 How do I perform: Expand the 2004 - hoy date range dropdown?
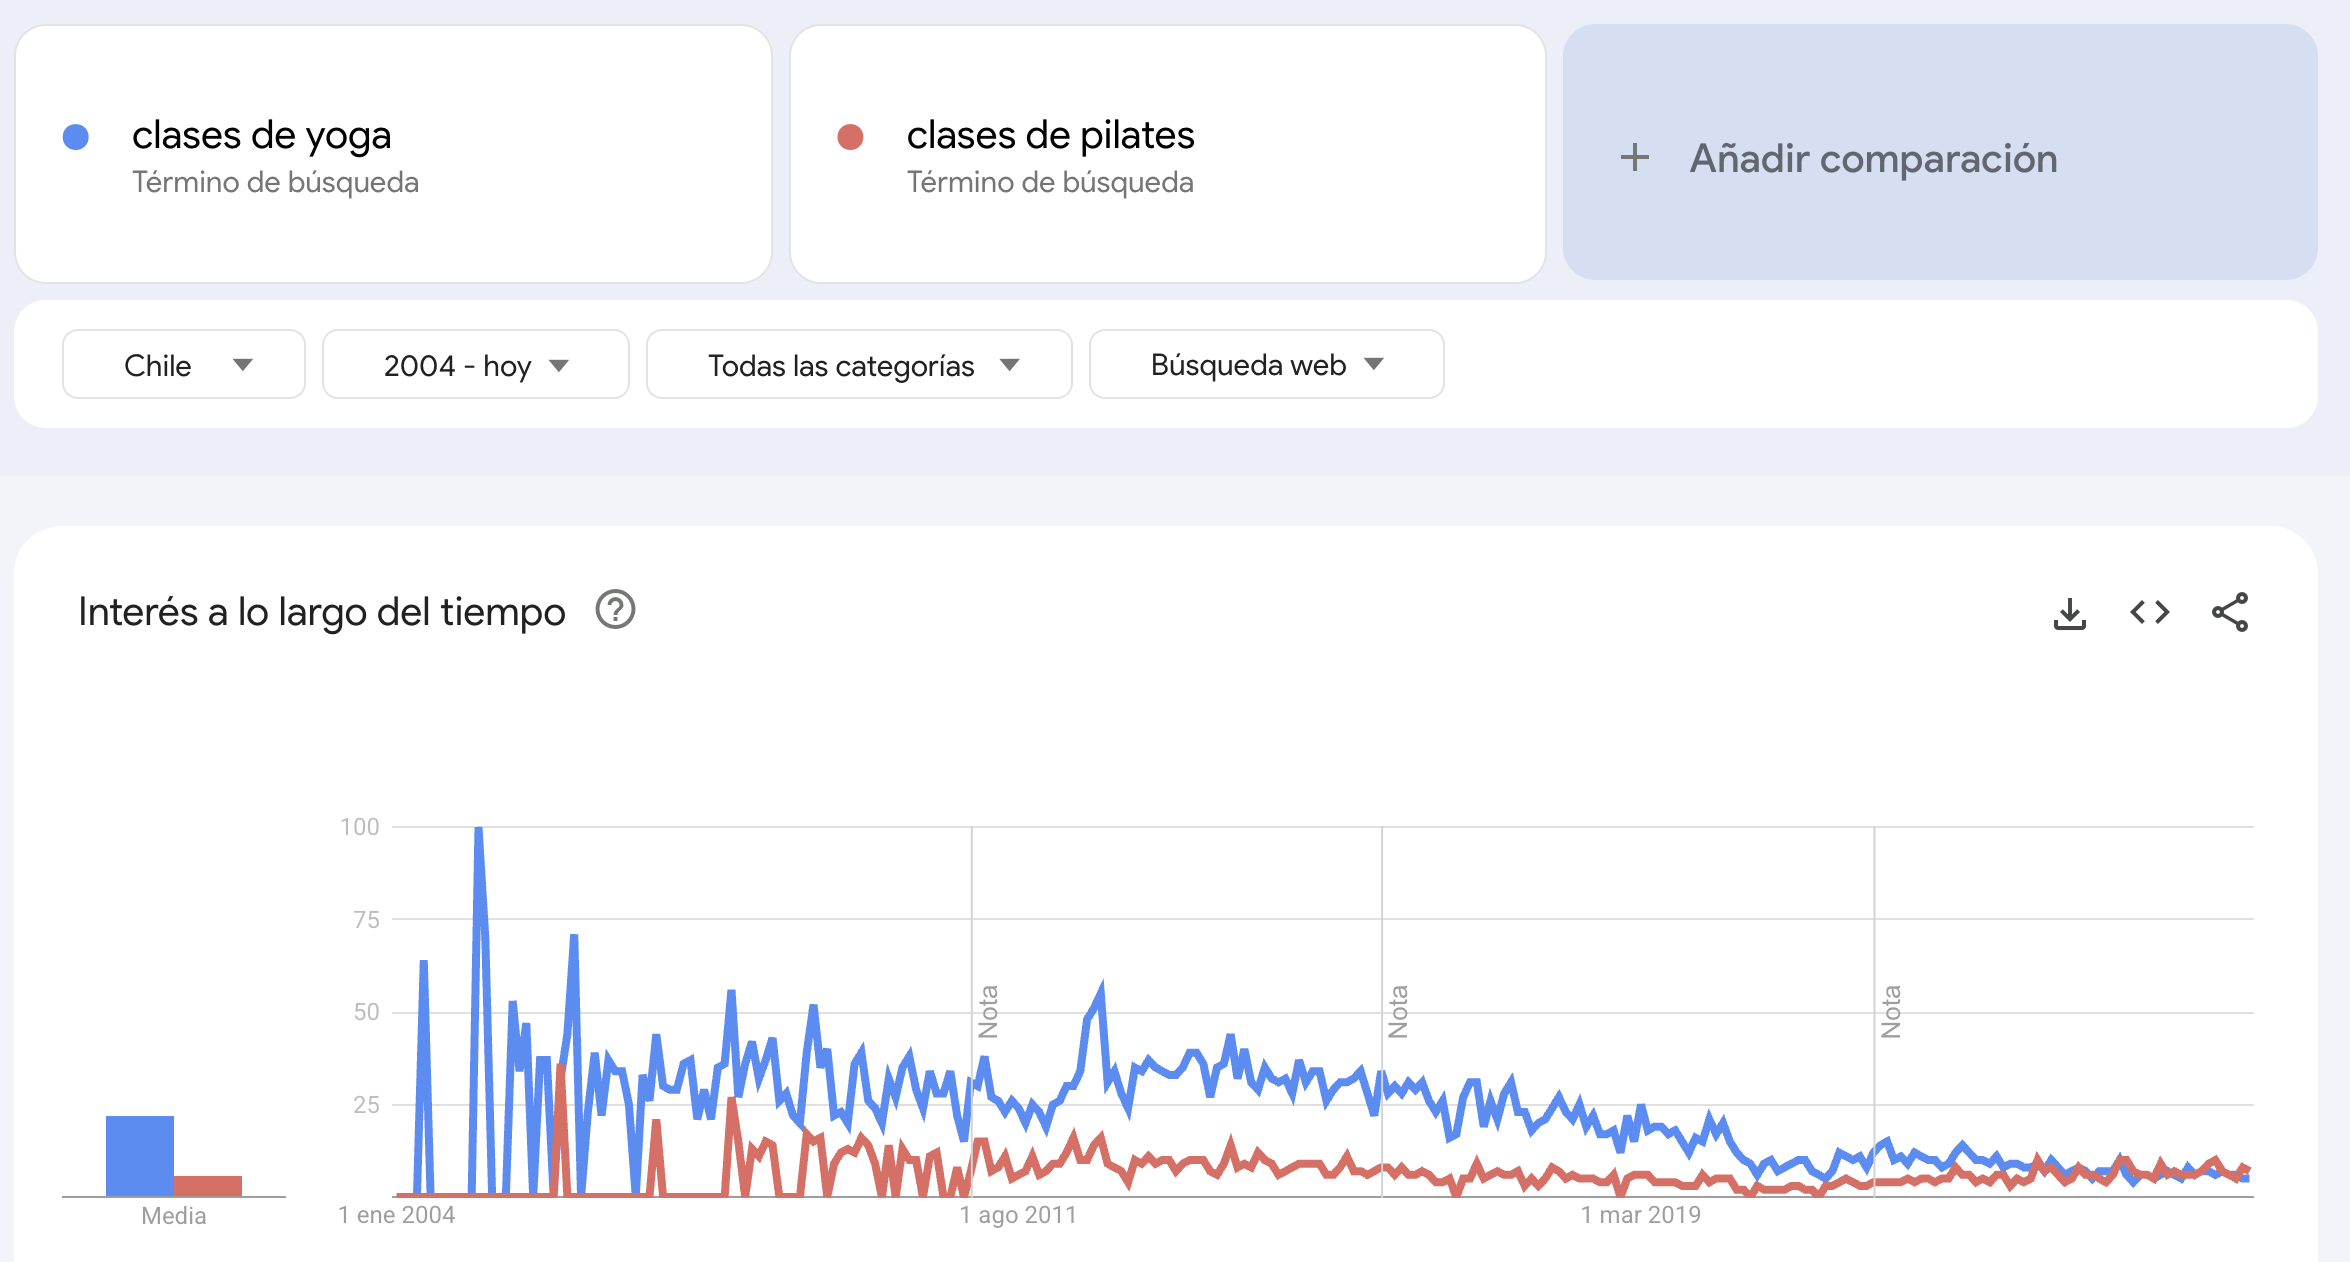[x=476, y=365]
